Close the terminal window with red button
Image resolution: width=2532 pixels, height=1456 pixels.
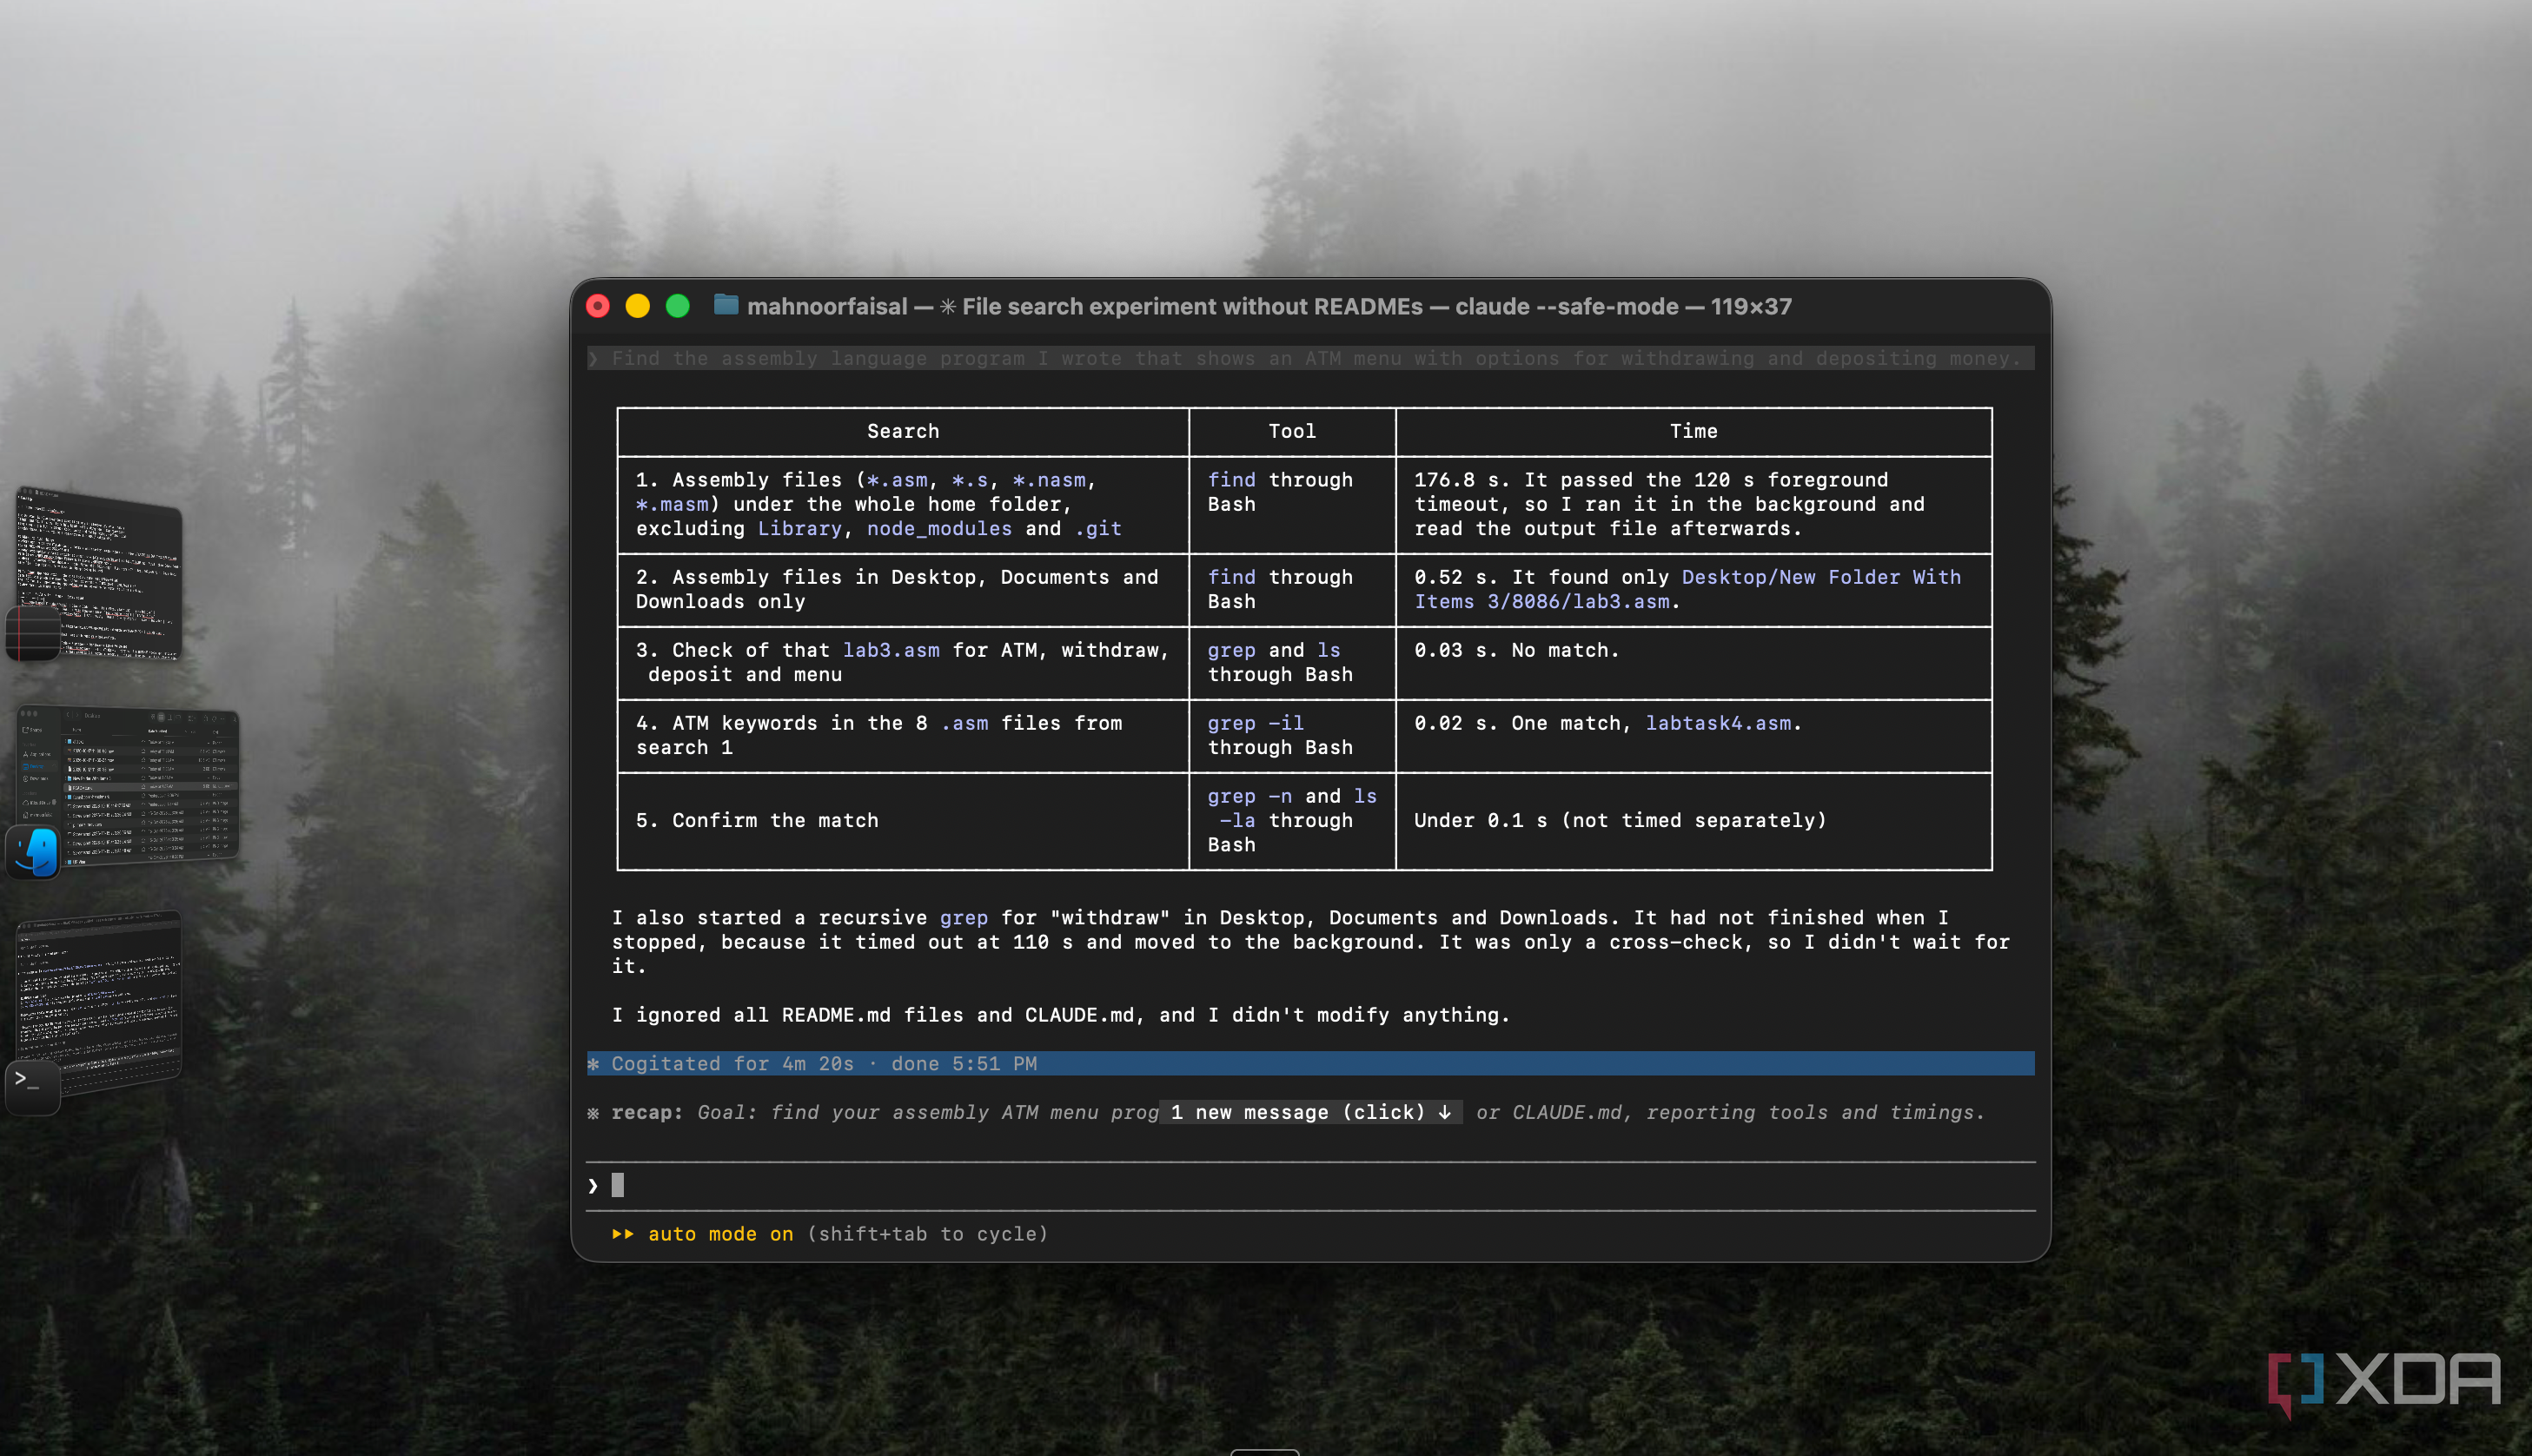tap(598, 306)
